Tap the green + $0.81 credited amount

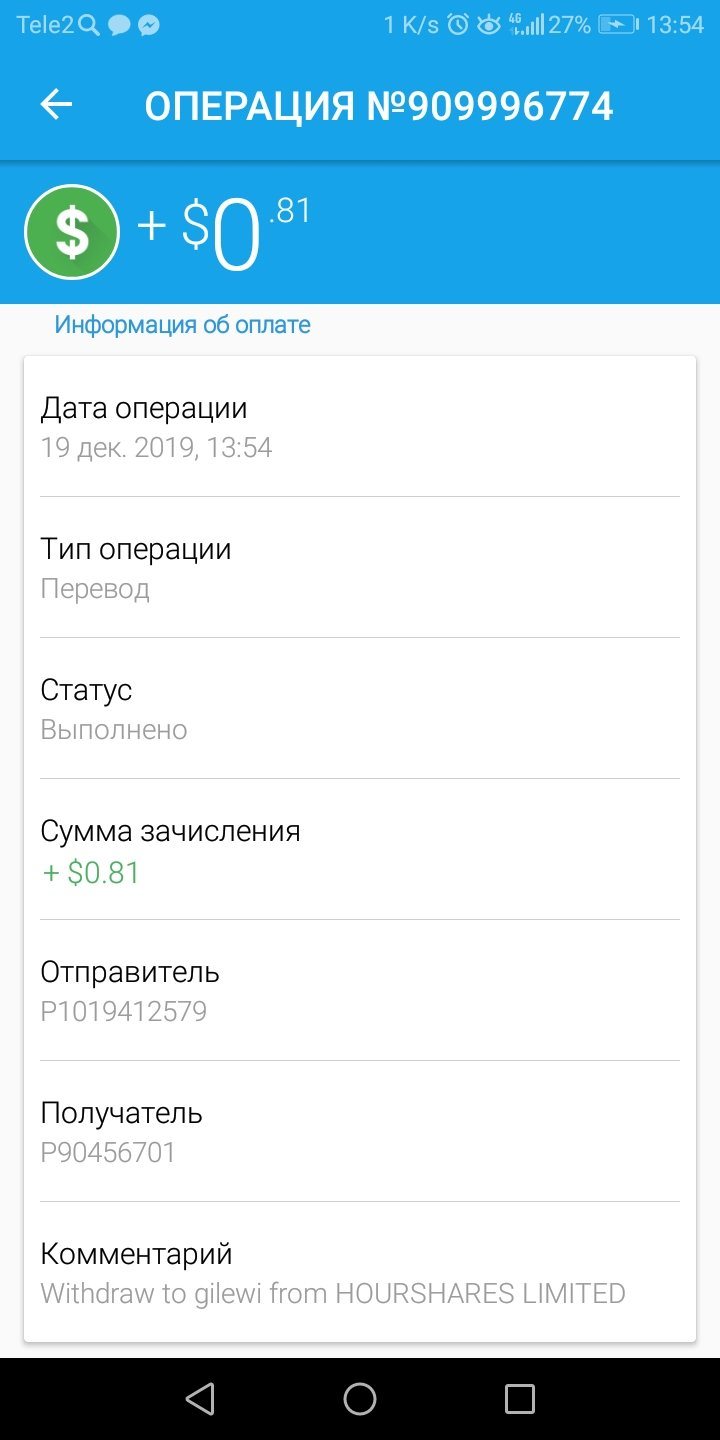coord(91,873)
